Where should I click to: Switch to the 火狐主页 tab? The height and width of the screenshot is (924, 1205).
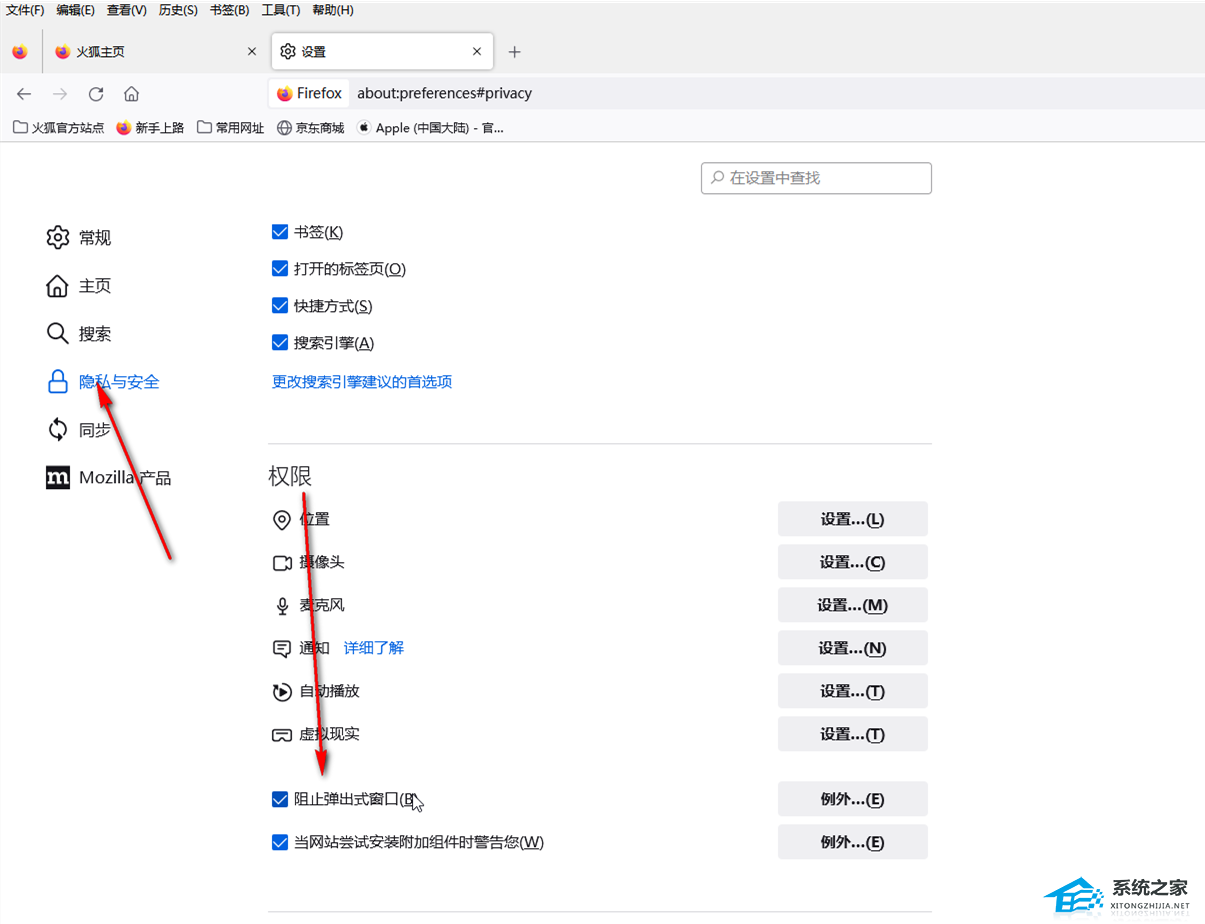(155, 52)
